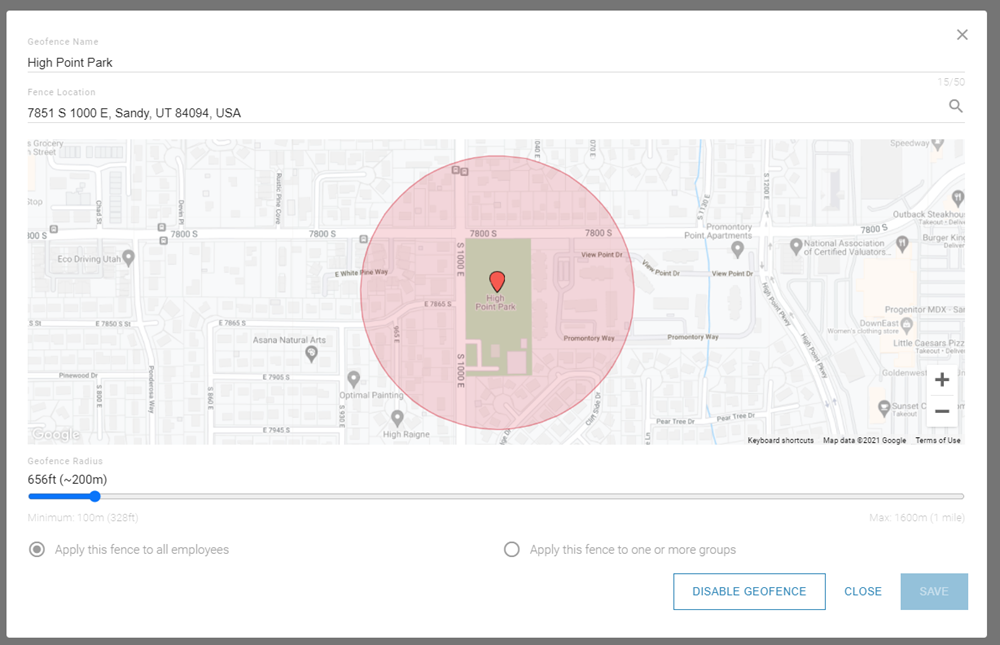Click the Geofence Radius slider handle
Screen dimensions: 1000x645
(x=95, y=496)
